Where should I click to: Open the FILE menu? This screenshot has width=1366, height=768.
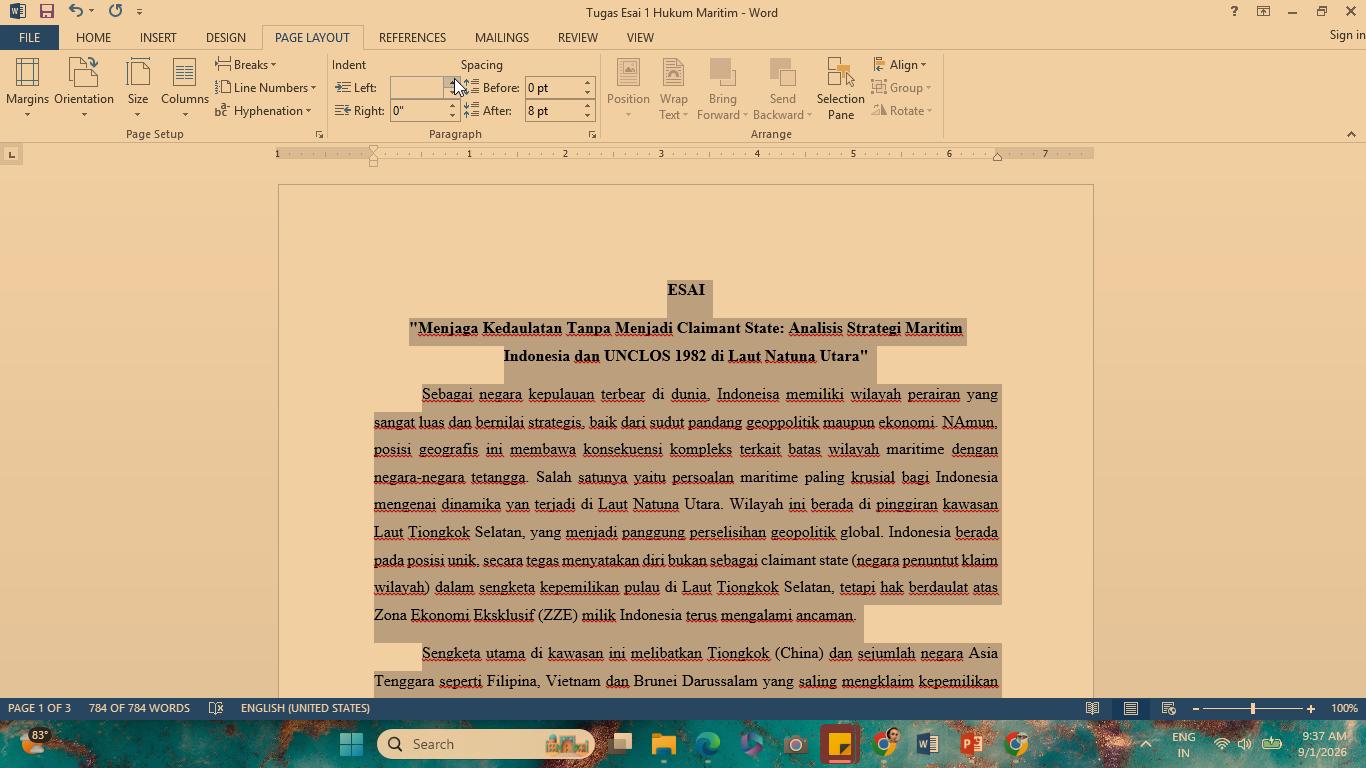tap(29, 37)
